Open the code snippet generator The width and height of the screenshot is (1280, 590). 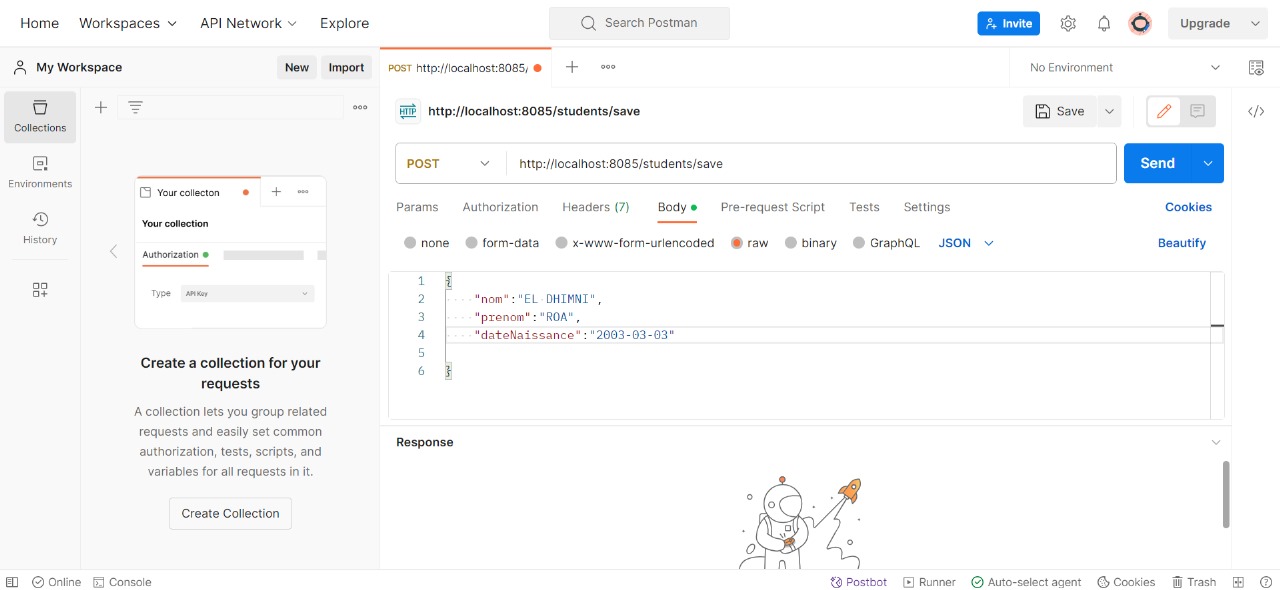tap(1256, 111)
